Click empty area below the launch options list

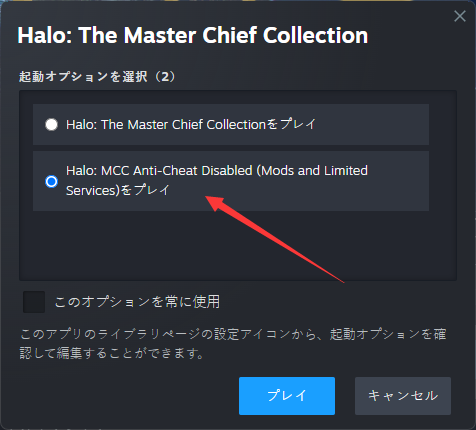pyautogui.click(x=238, y=245)
